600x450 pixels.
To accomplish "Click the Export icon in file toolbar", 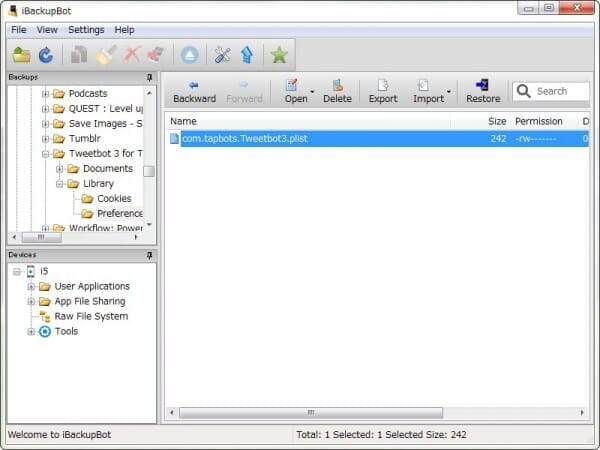I will click(x=382, y=91).
